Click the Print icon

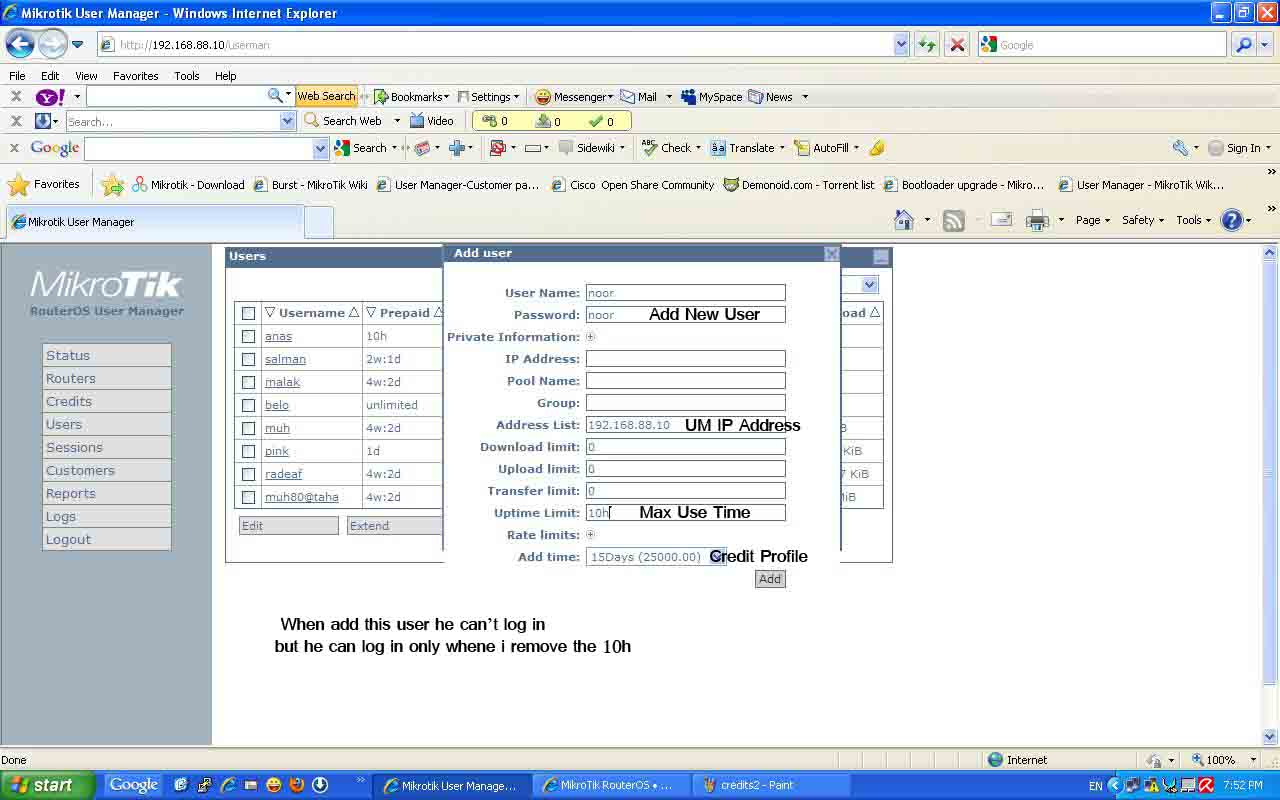1038,220
